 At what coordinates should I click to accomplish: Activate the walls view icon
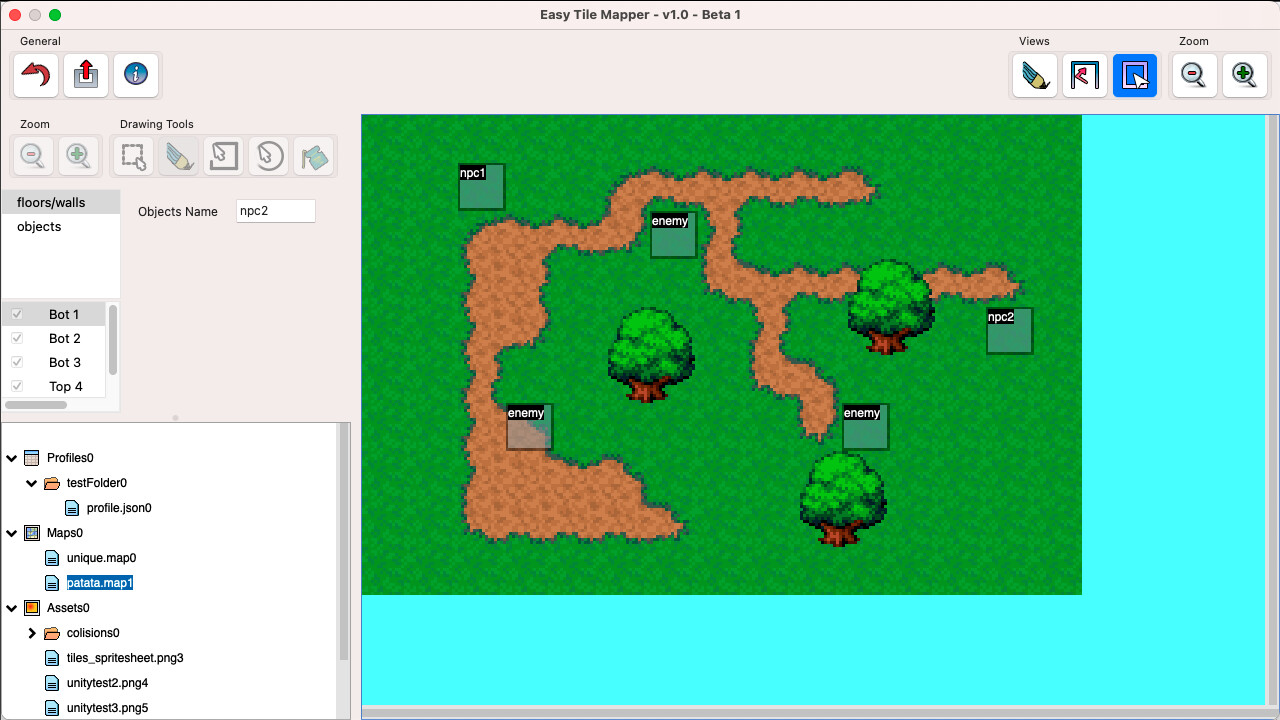(x=1084, y=75)
